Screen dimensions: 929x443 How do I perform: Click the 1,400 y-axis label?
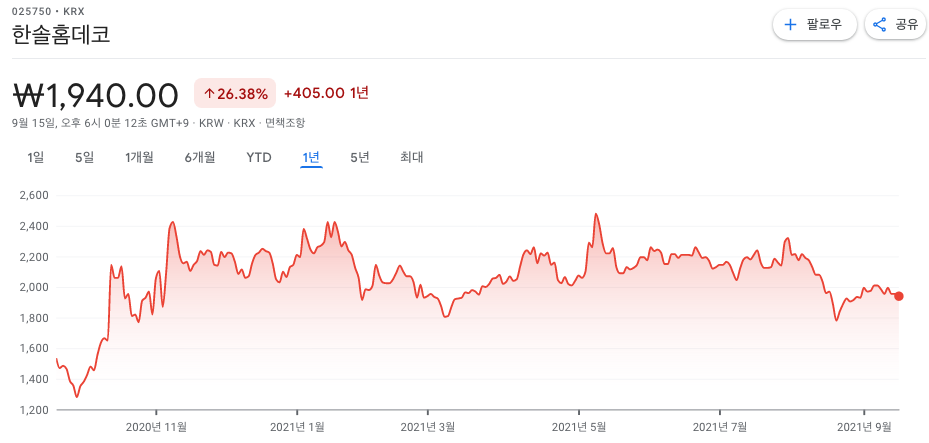click(34, 380)
